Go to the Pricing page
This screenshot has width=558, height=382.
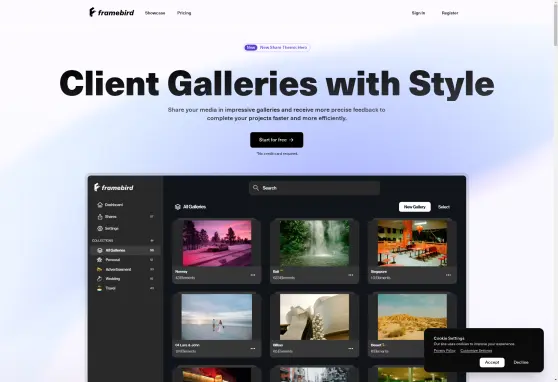pos(184,13)
